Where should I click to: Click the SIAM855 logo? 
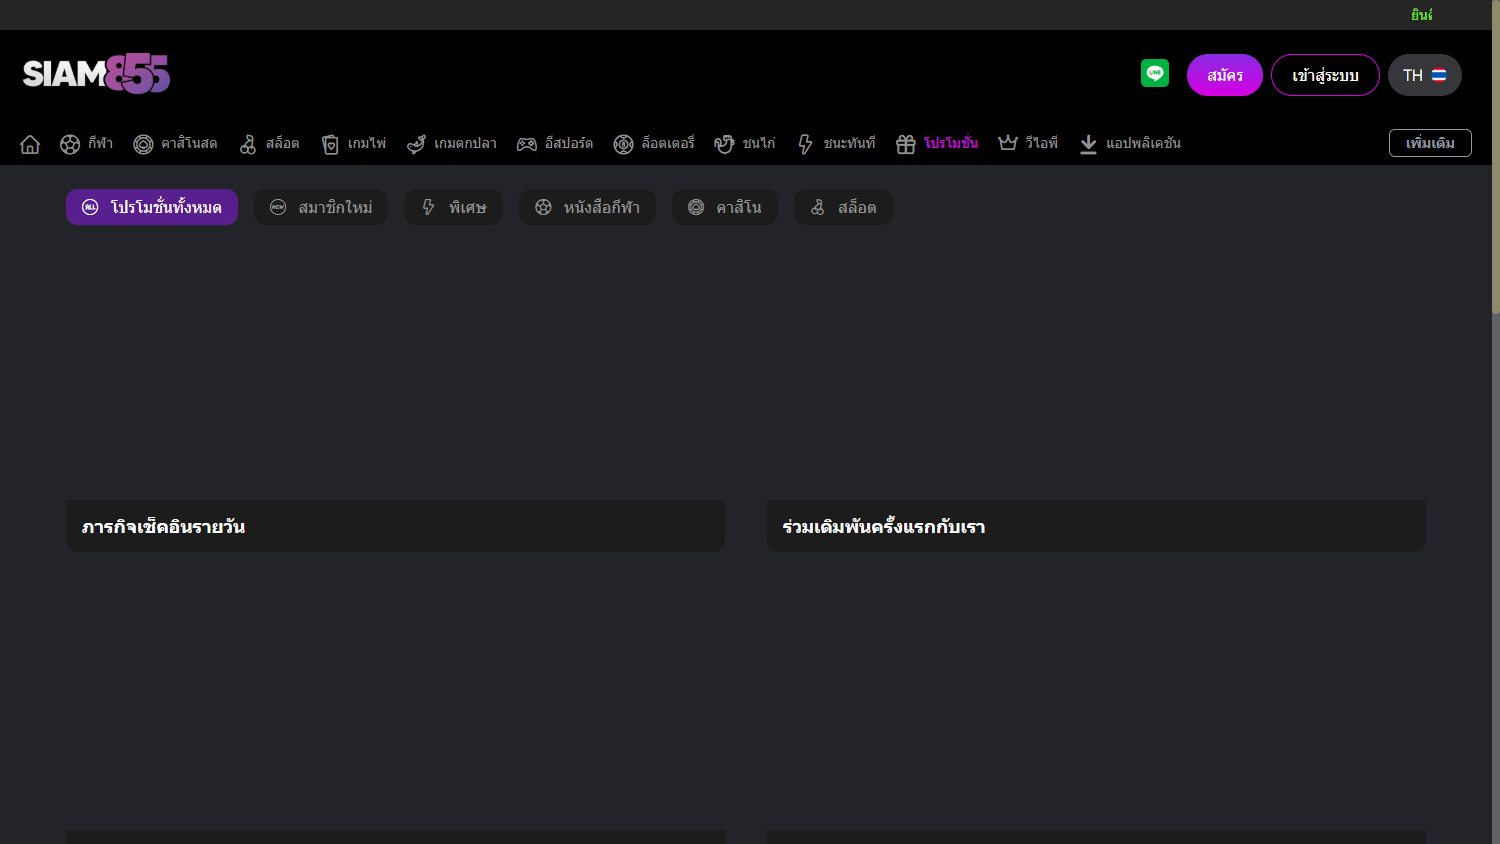point(96,74)
